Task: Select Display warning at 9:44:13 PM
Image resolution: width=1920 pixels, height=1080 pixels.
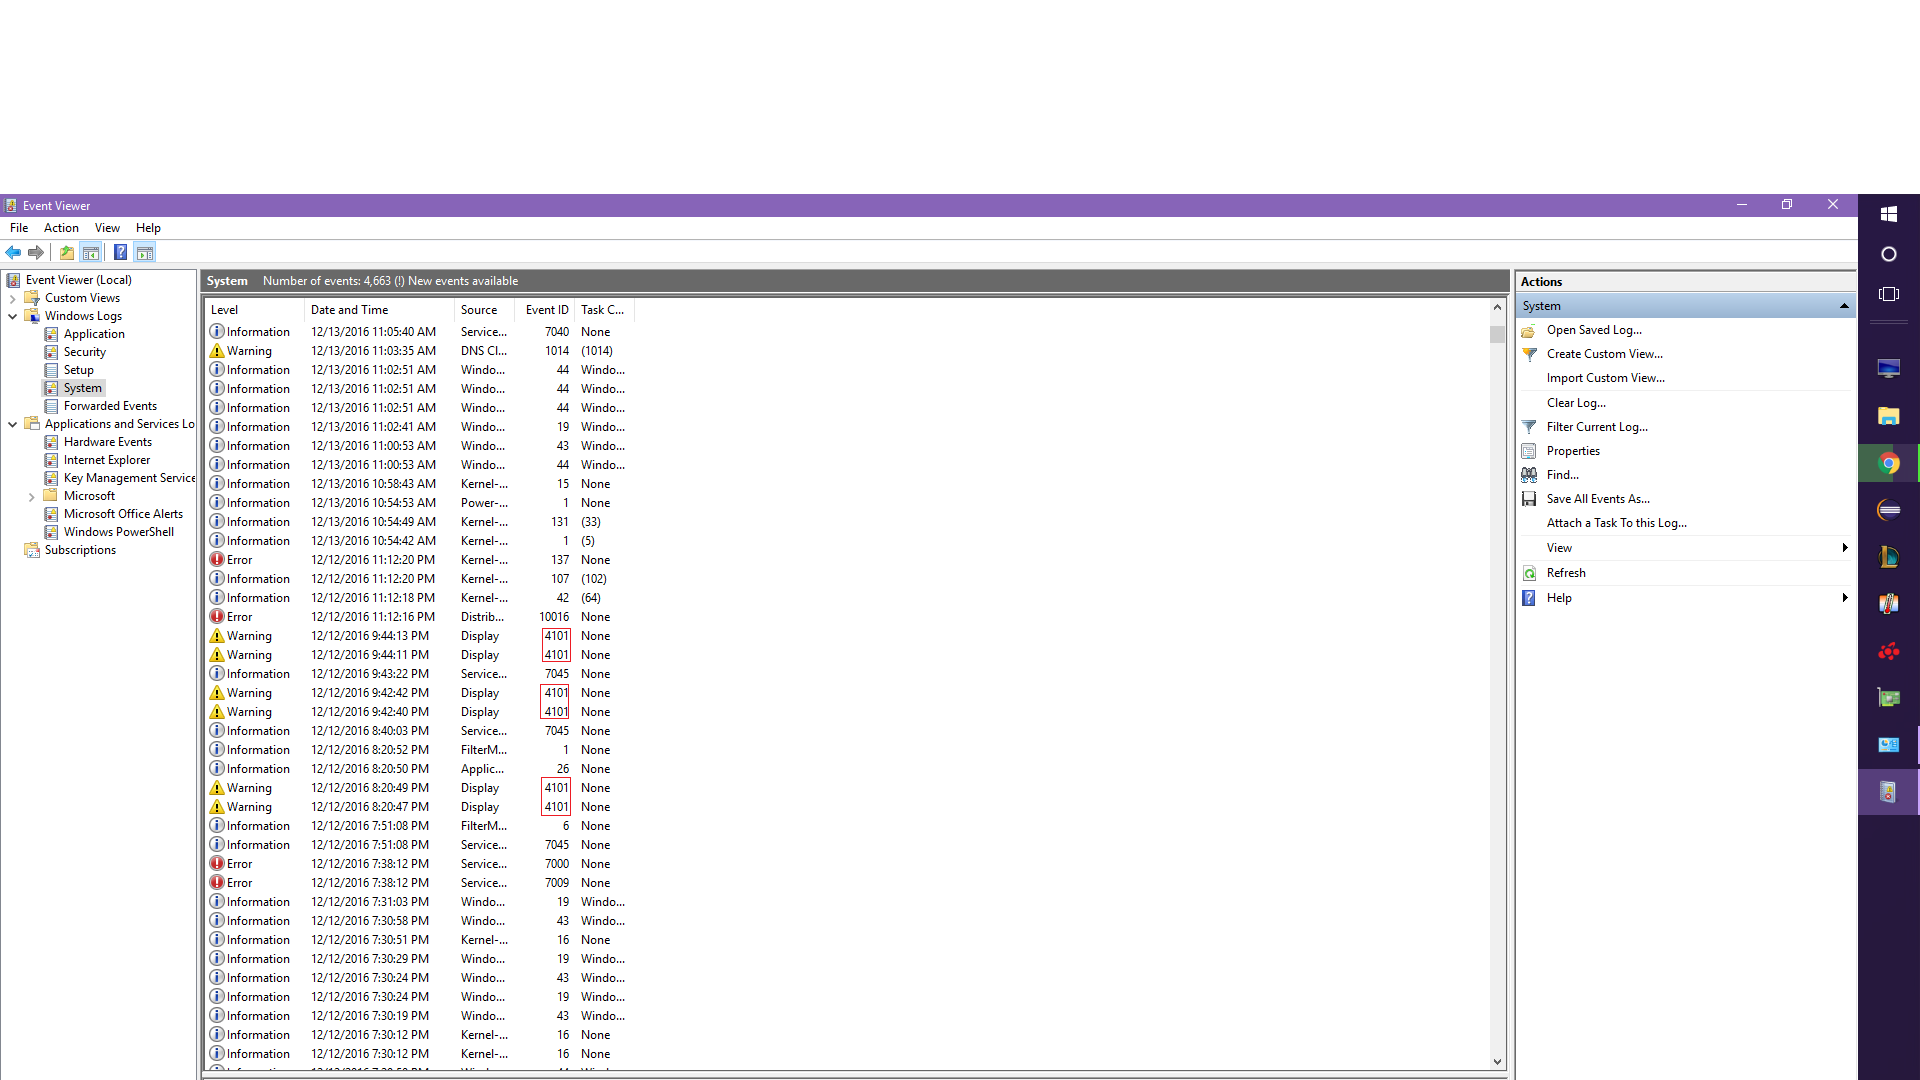Action: click(x=420, y=636)
